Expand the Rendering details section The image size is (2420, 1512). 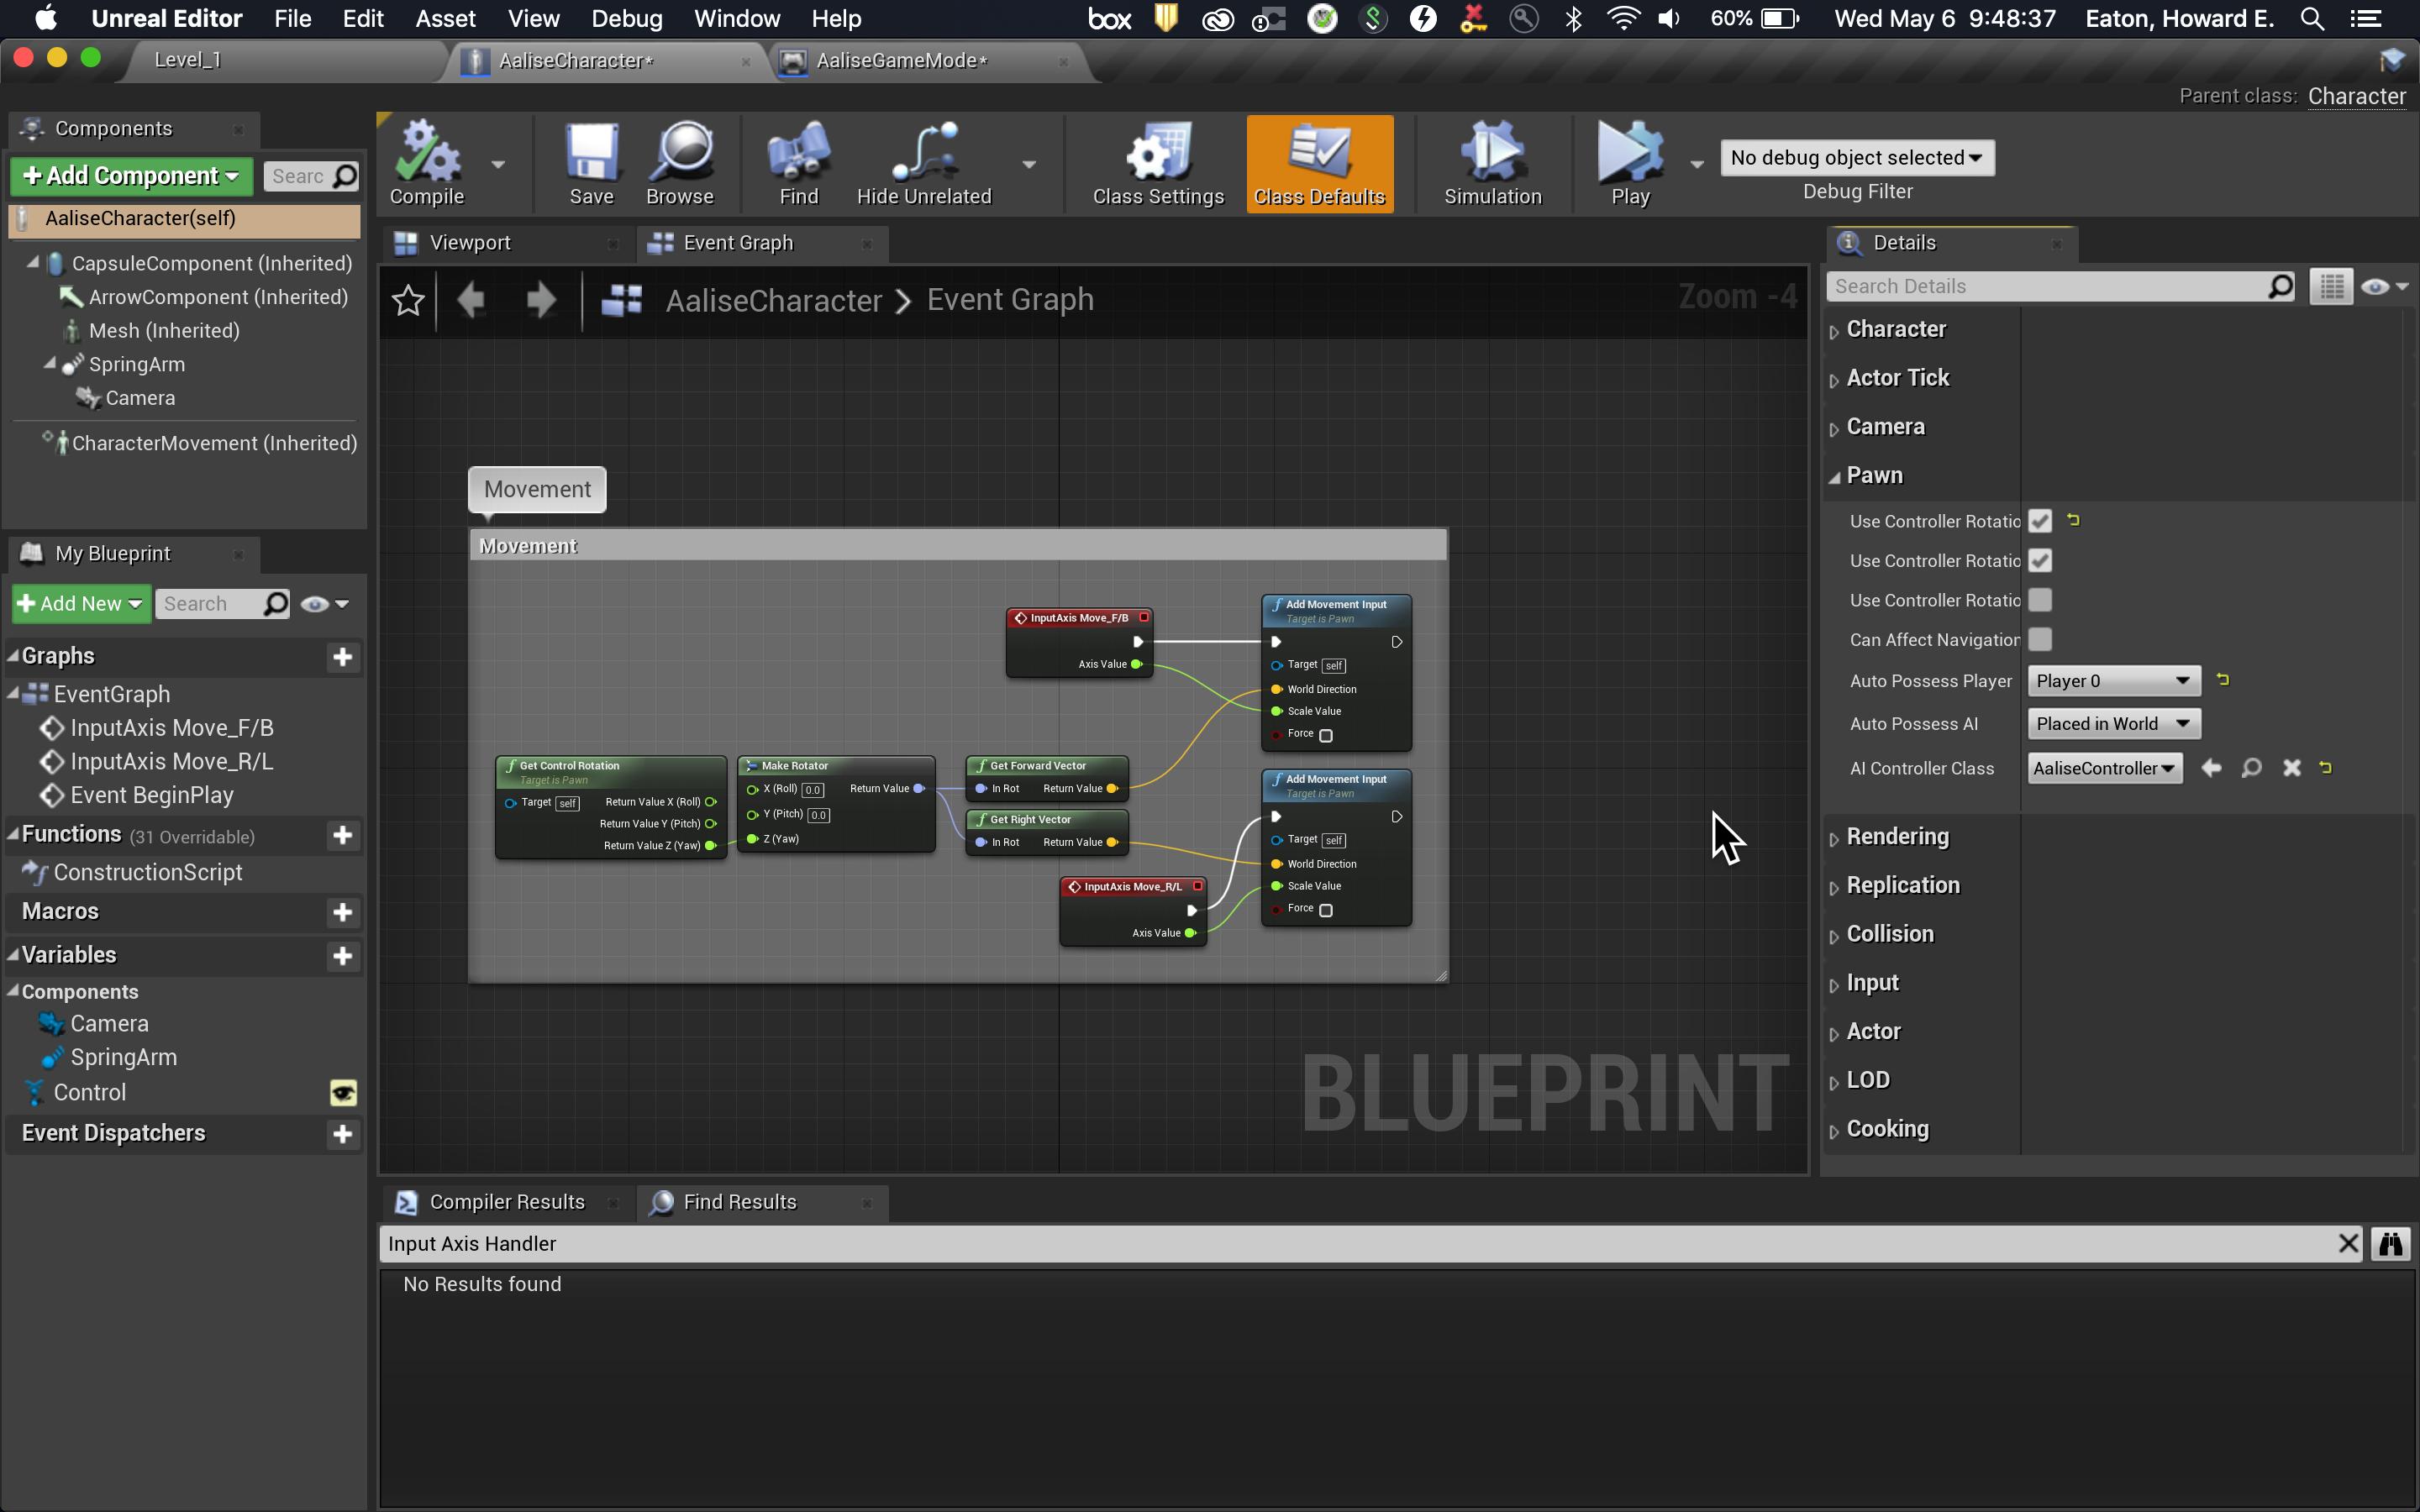[x=1897, y=836]
